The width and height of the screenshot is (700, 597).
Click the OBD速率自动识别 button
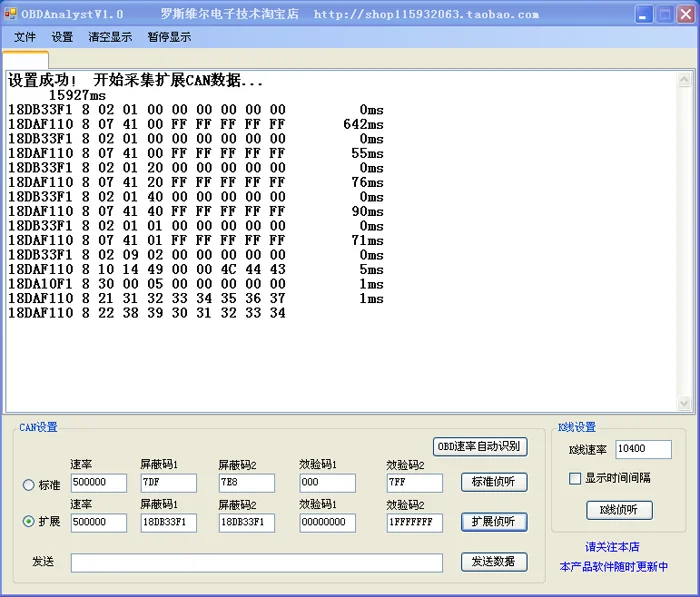pos(480,447)
